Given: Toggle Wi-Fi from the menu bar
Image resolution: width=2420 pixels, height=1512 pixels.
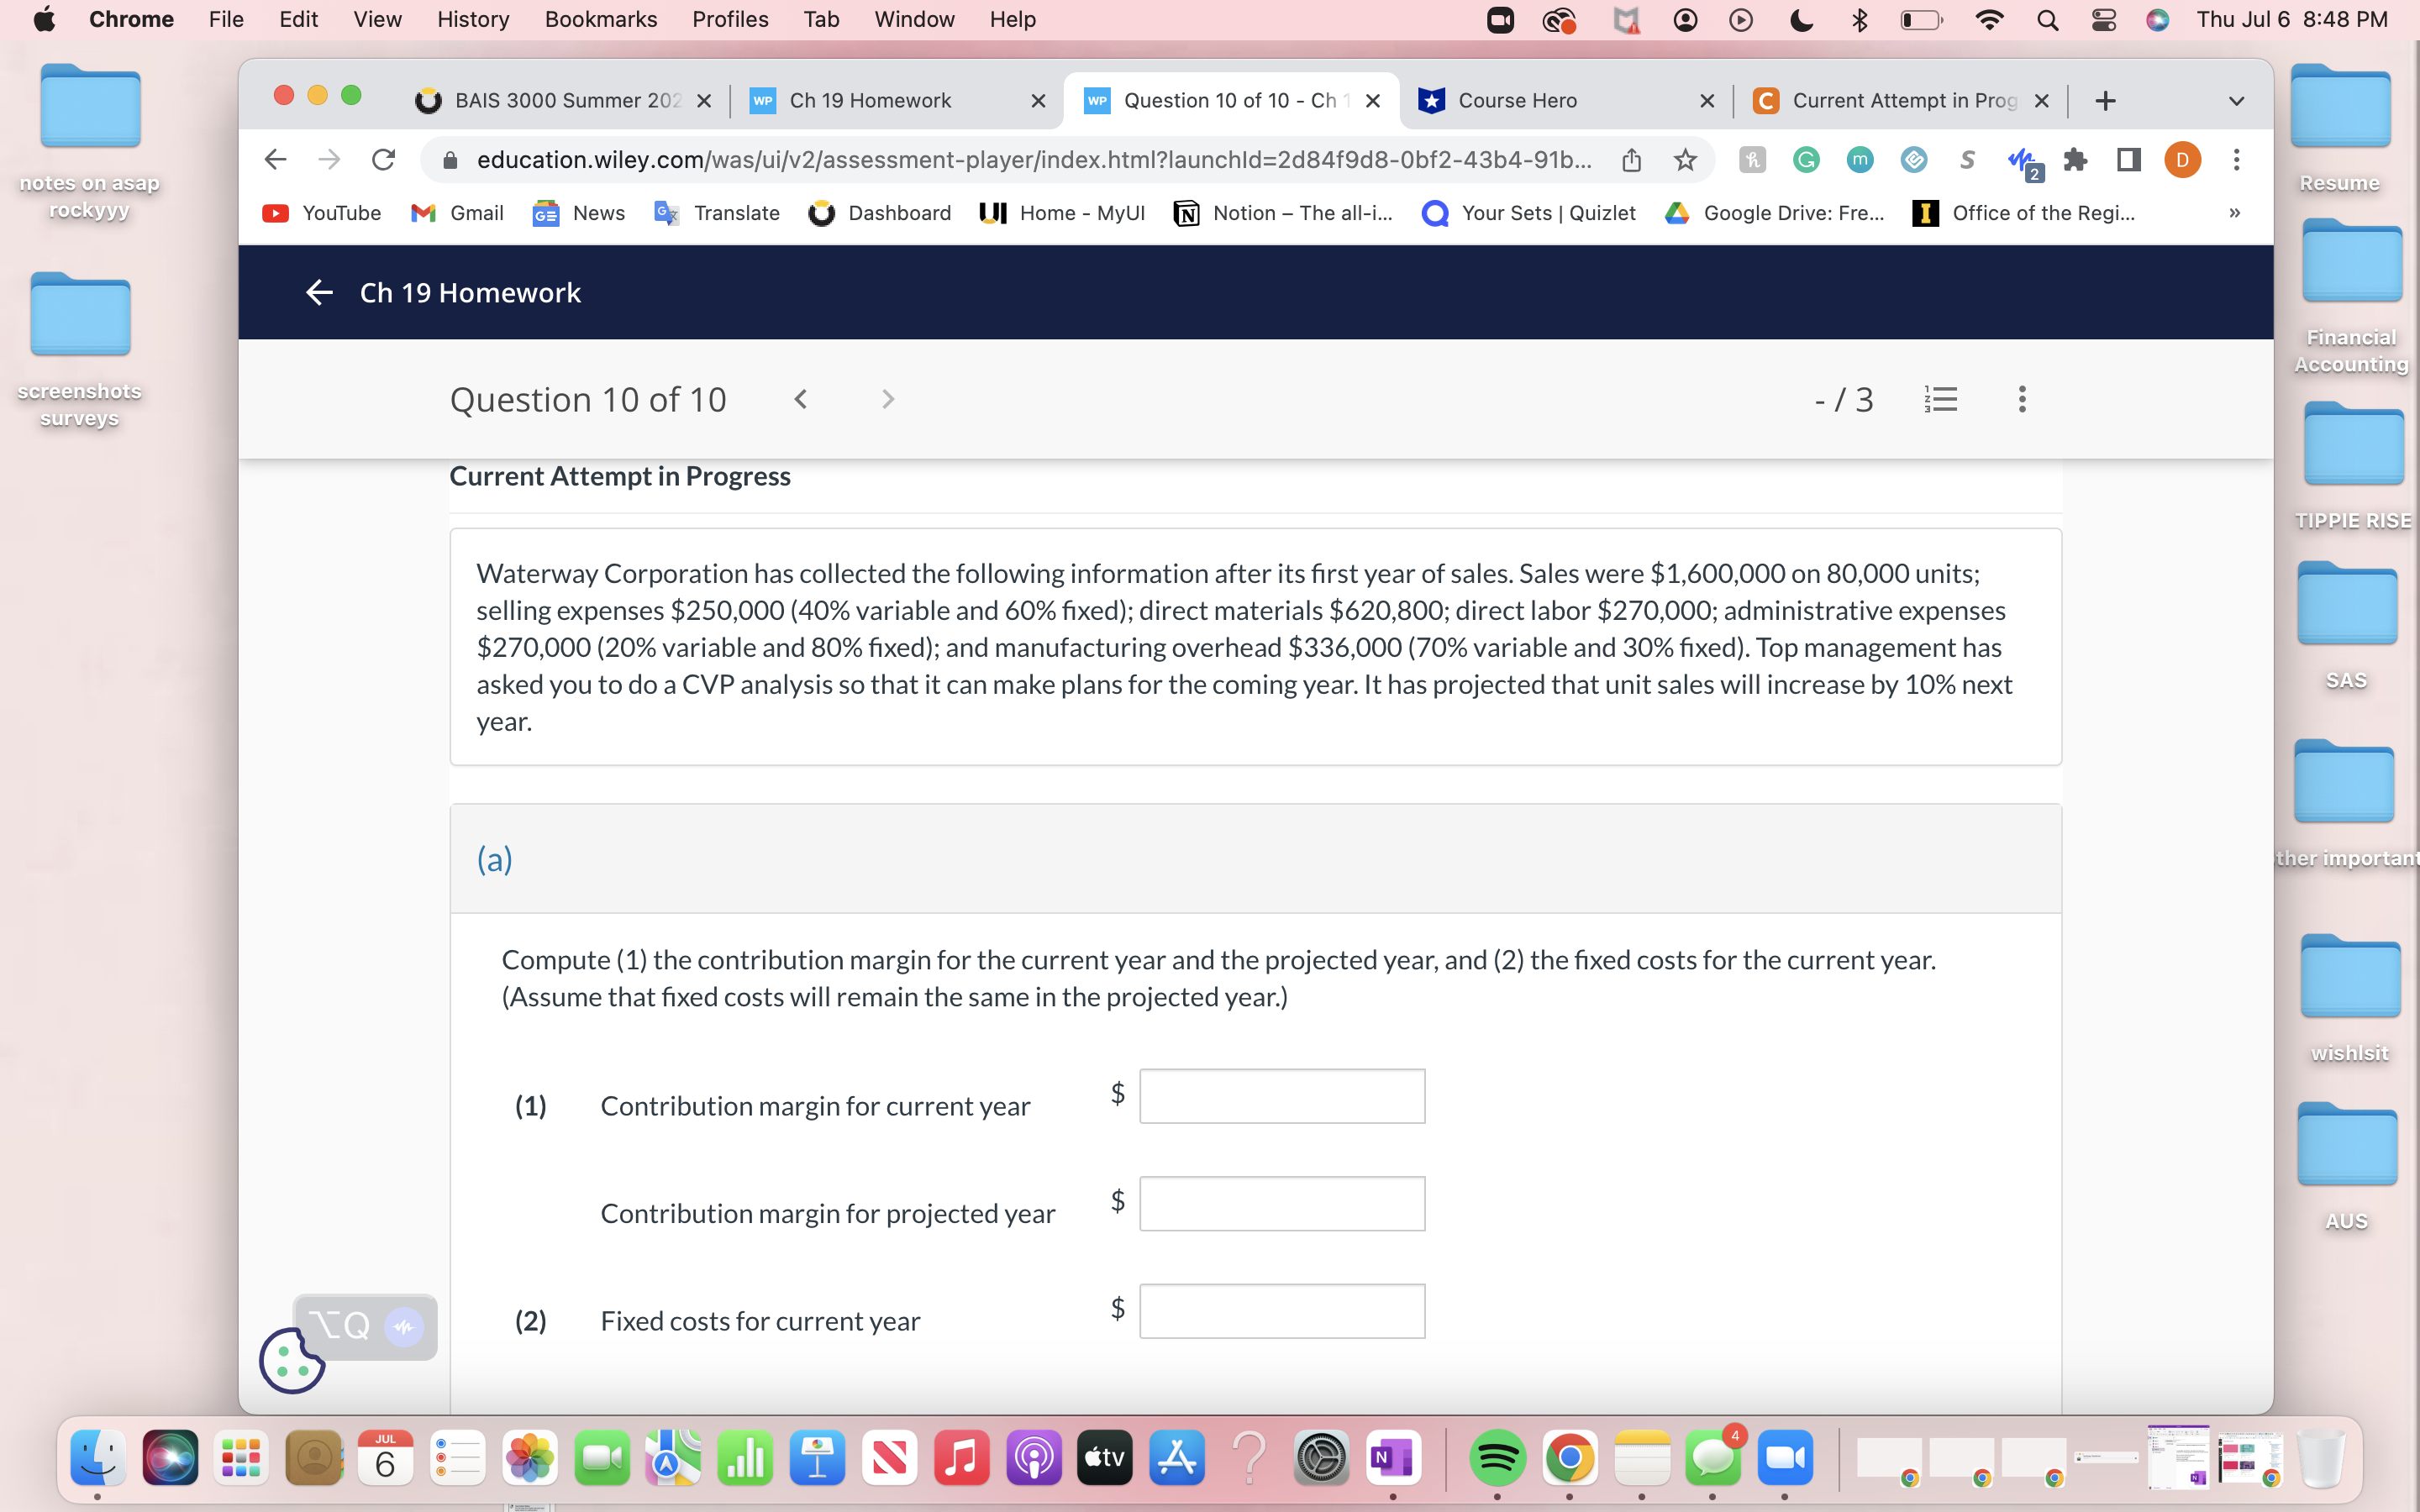Looking at the screenshot, I should pos(1989,19).
